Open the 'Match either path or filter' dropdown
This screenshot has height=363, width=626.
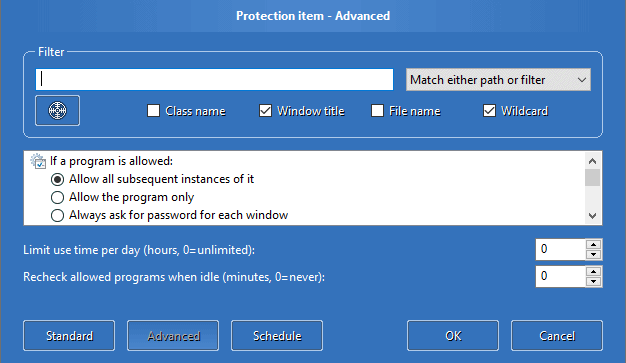point(498,80)
